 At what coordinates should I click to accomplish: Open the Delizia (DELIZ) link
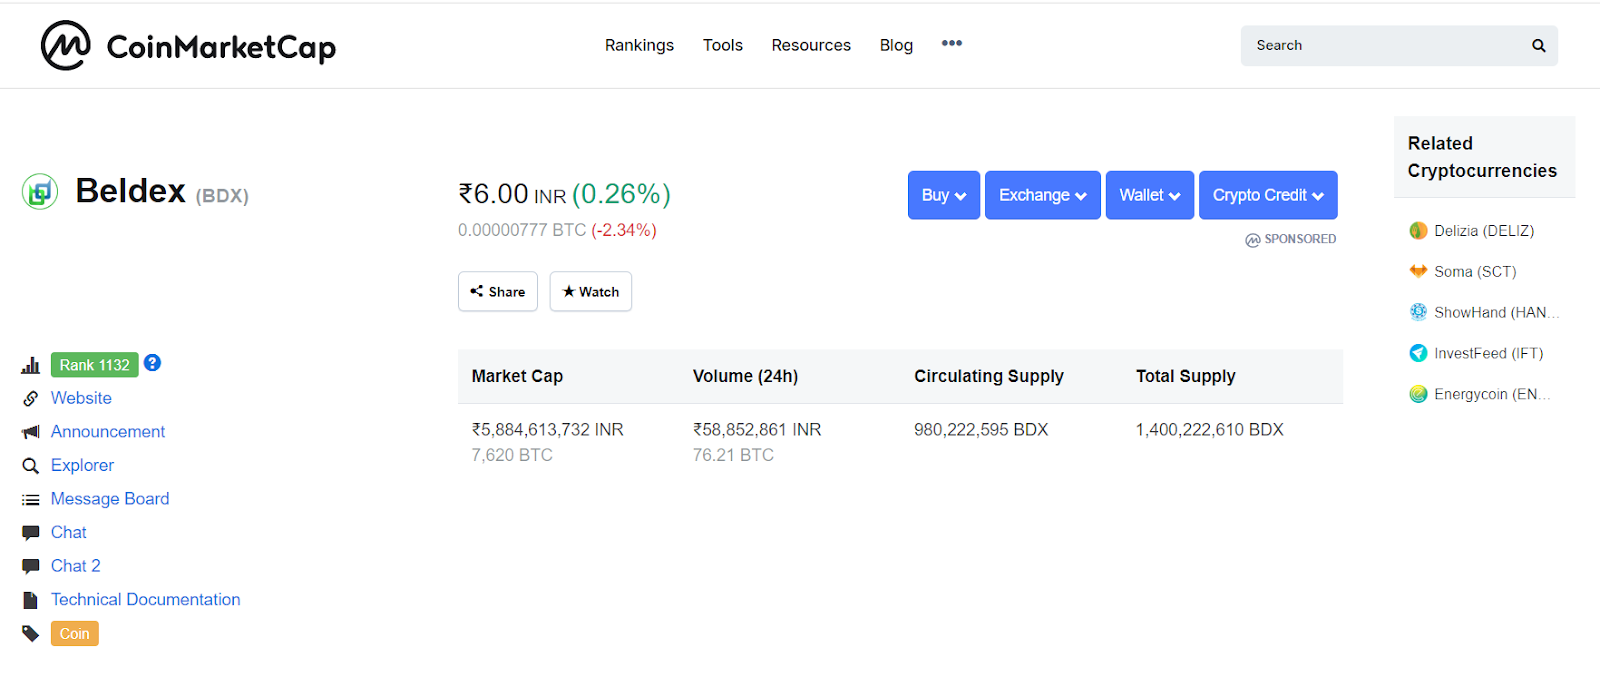point(1484,231)
